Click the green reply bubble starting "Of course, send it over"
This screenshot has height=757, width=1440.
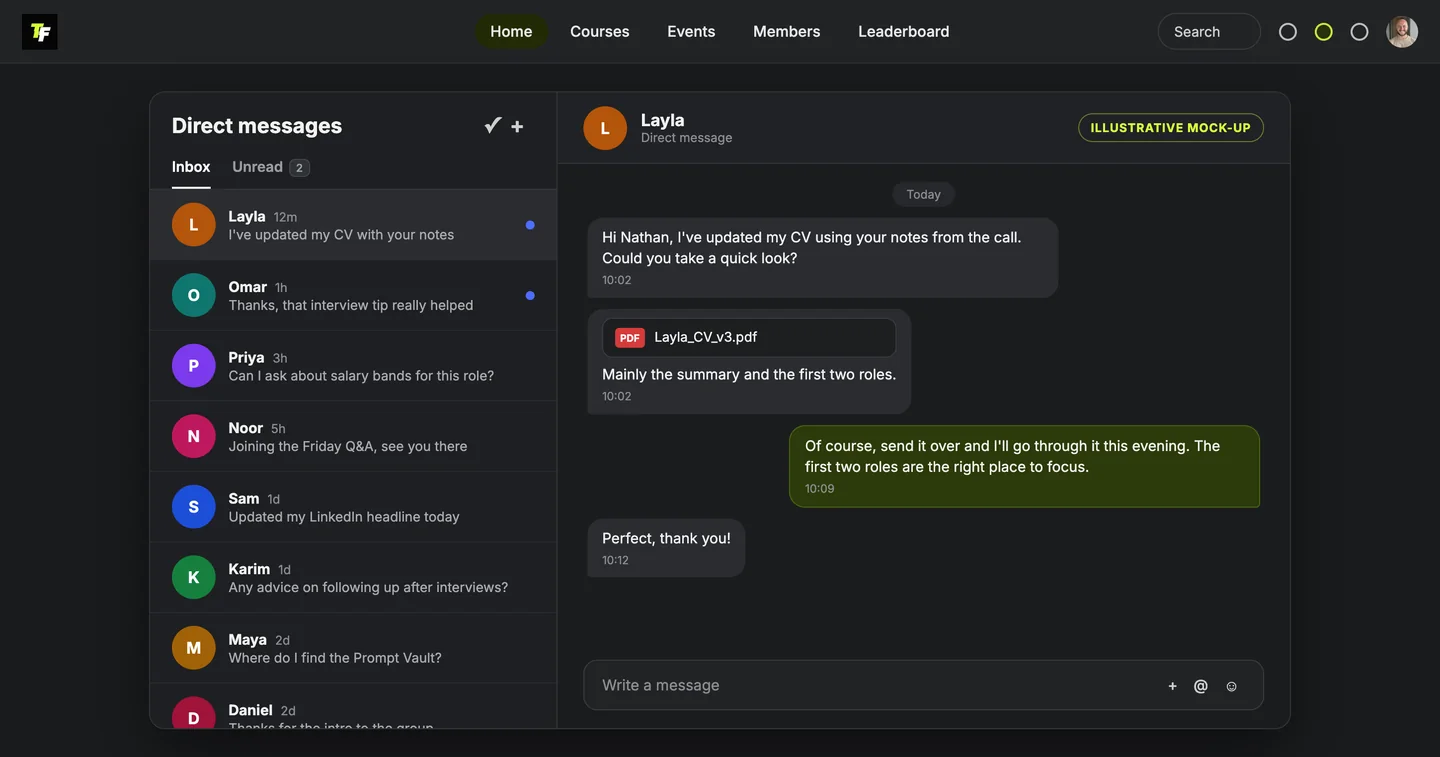1025,467
